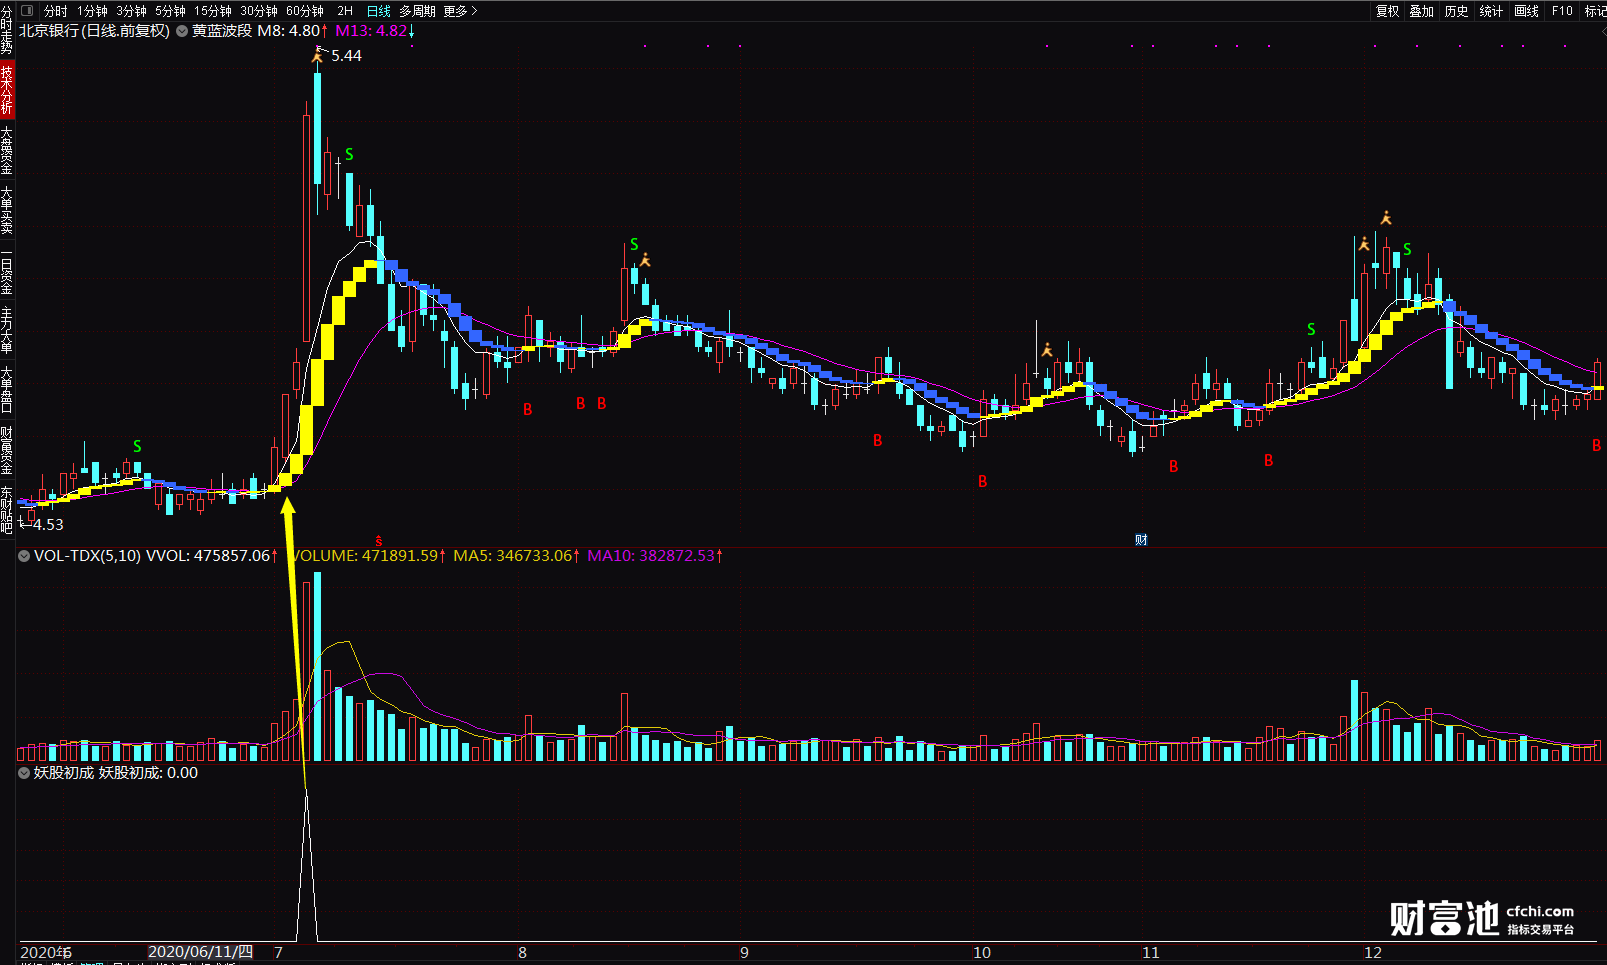This screenshot has height=965, width=1607.
Task: Click the green S signal in June
Action: click(x=137, y=447)
